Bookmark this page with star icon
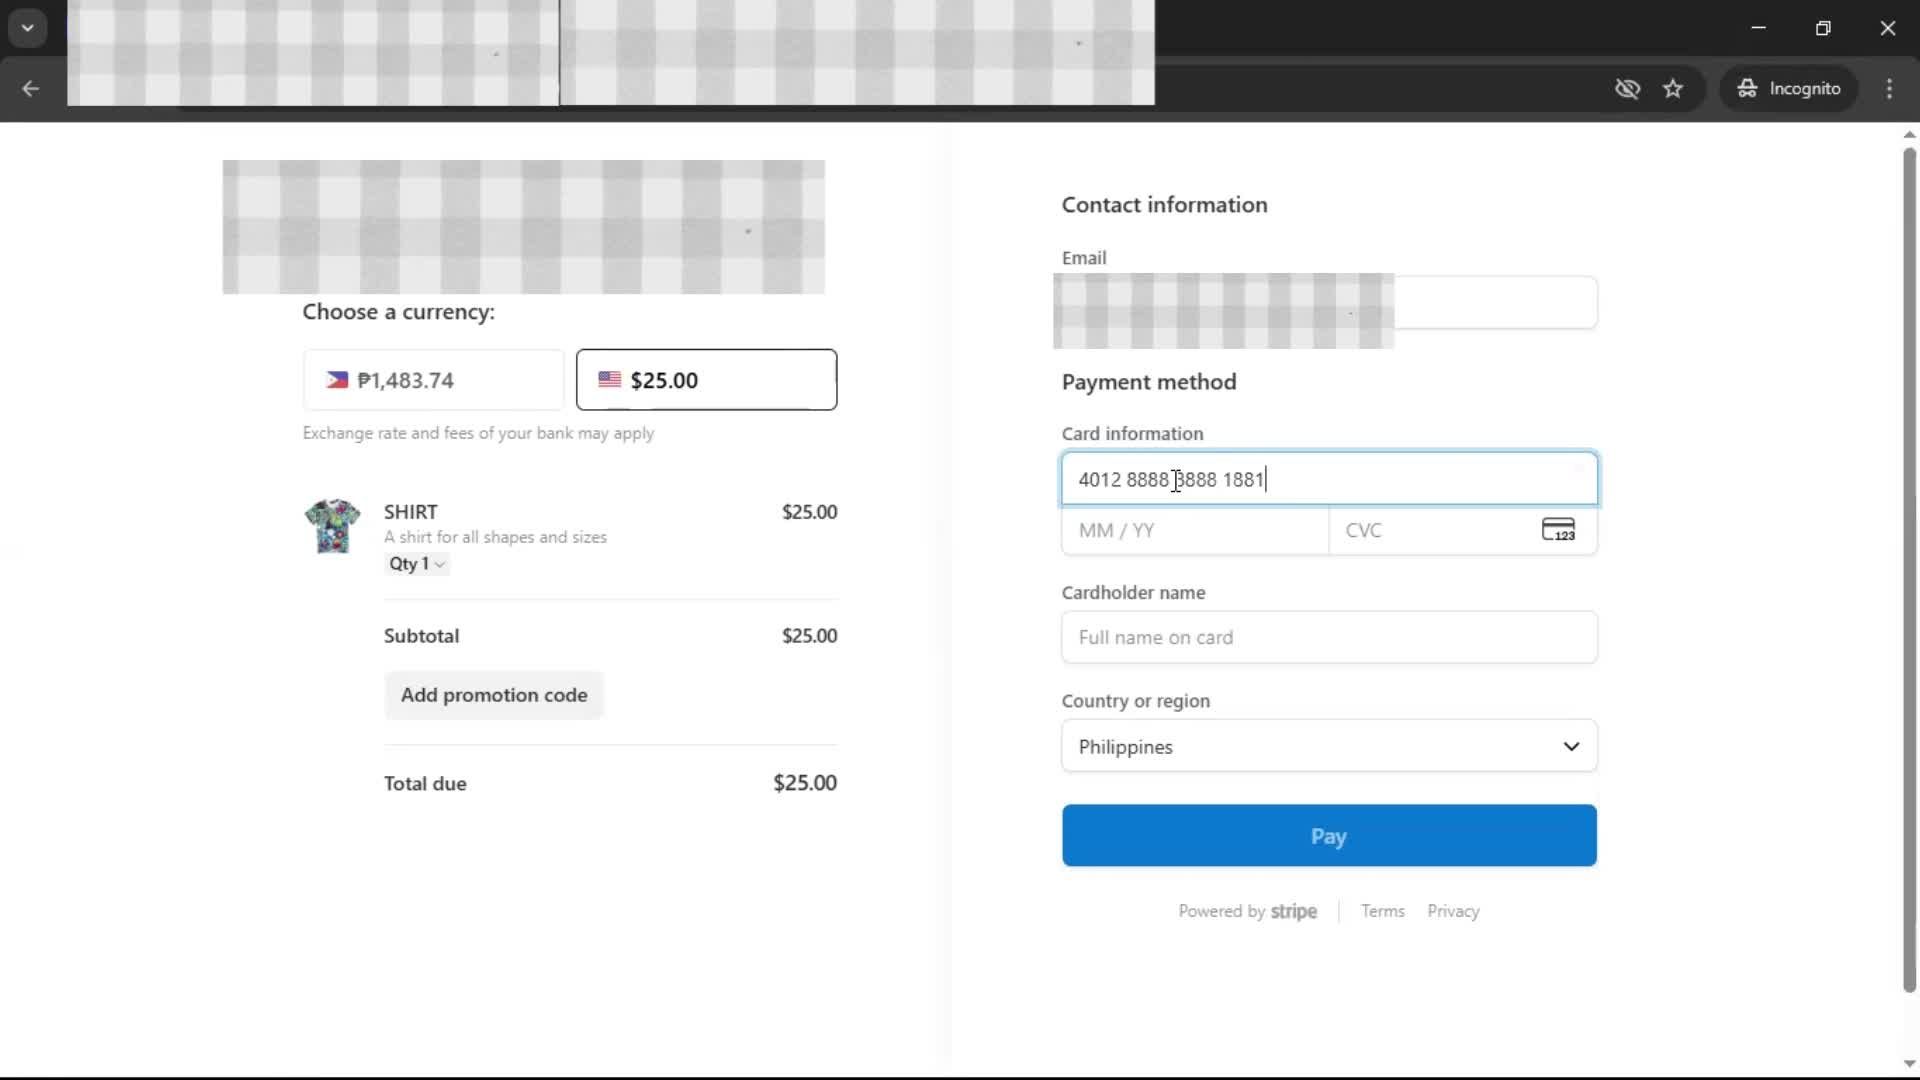Viewport: 1920px width, 1080px height. (x=1673, y=88)
